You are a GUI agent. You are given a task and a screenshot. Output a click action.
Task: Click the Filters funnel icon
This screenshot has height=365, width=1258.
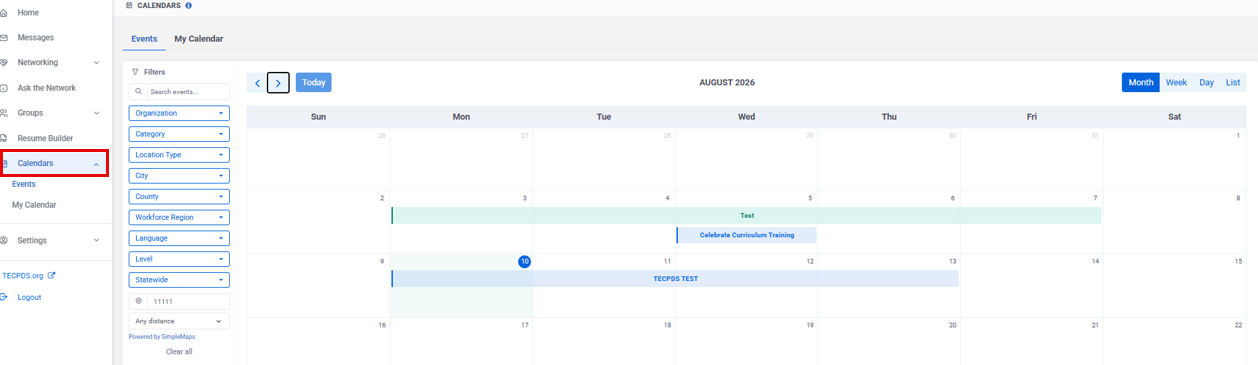click(135, 72)
